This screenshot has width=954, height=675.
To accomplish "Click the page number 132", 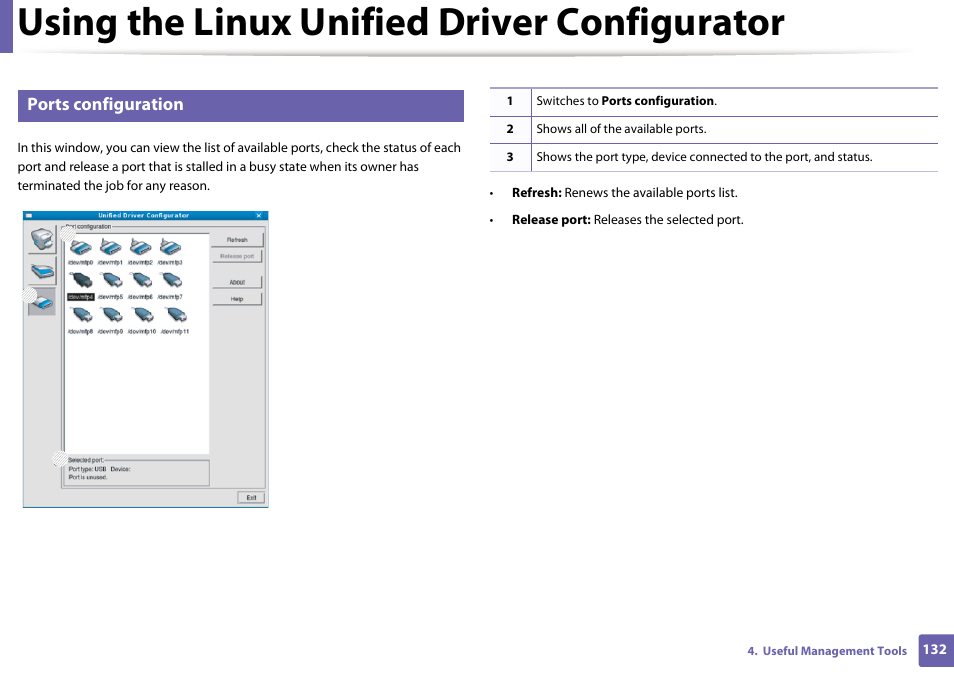I will coord(935,650).
